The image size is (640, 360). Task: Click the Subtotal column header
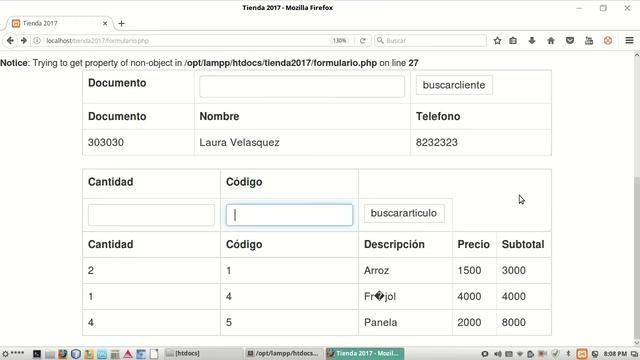[523, 244]
